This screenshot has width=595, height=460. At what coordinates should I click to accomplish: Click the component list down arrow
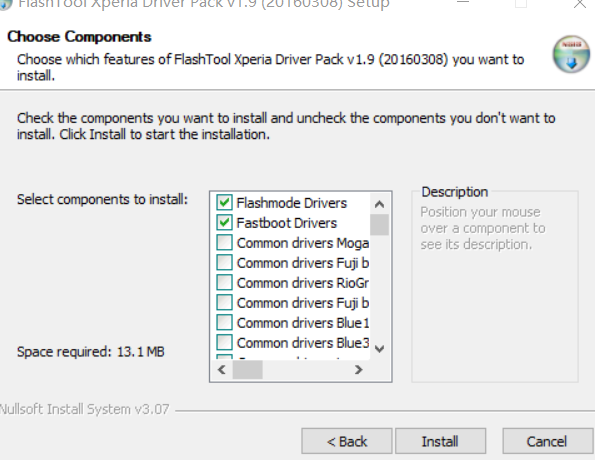coord(379,348)
